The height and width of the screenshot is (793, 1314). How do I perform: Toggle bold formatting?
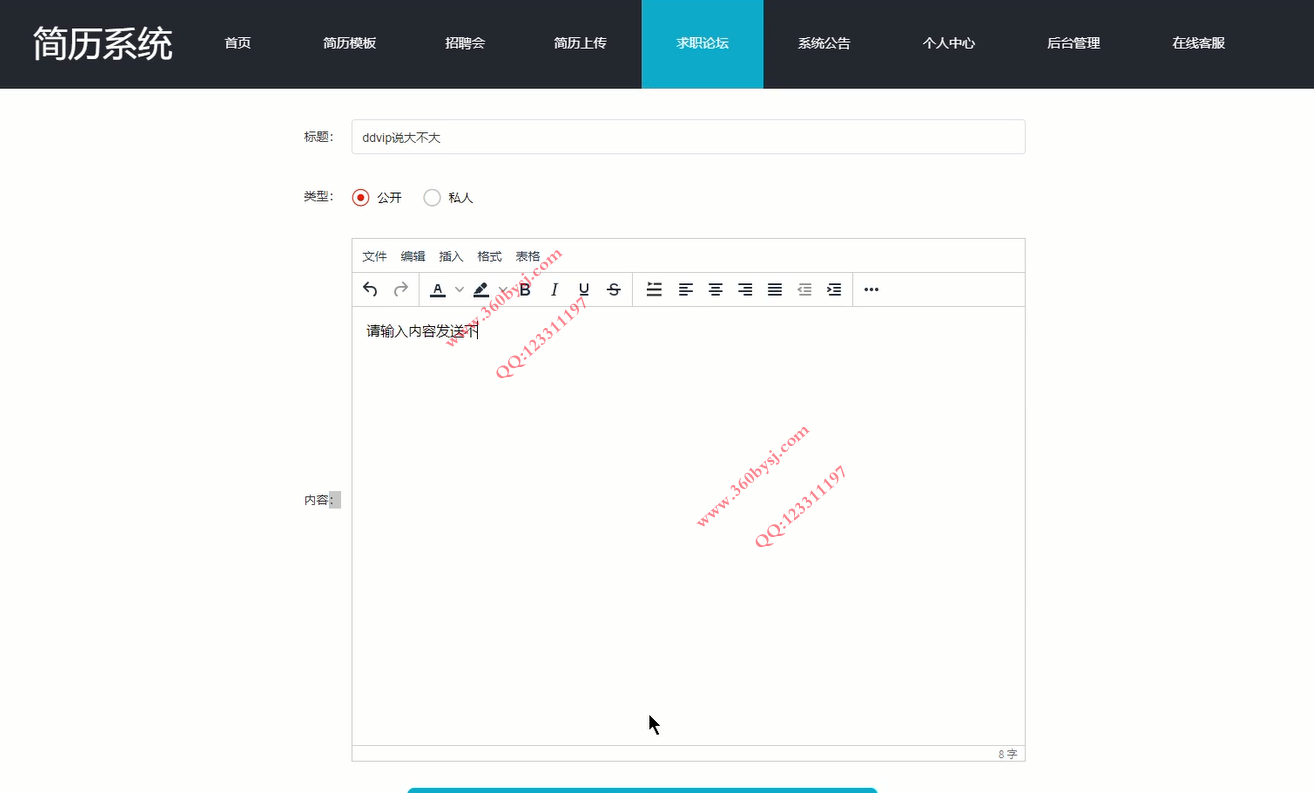(525, 289)
